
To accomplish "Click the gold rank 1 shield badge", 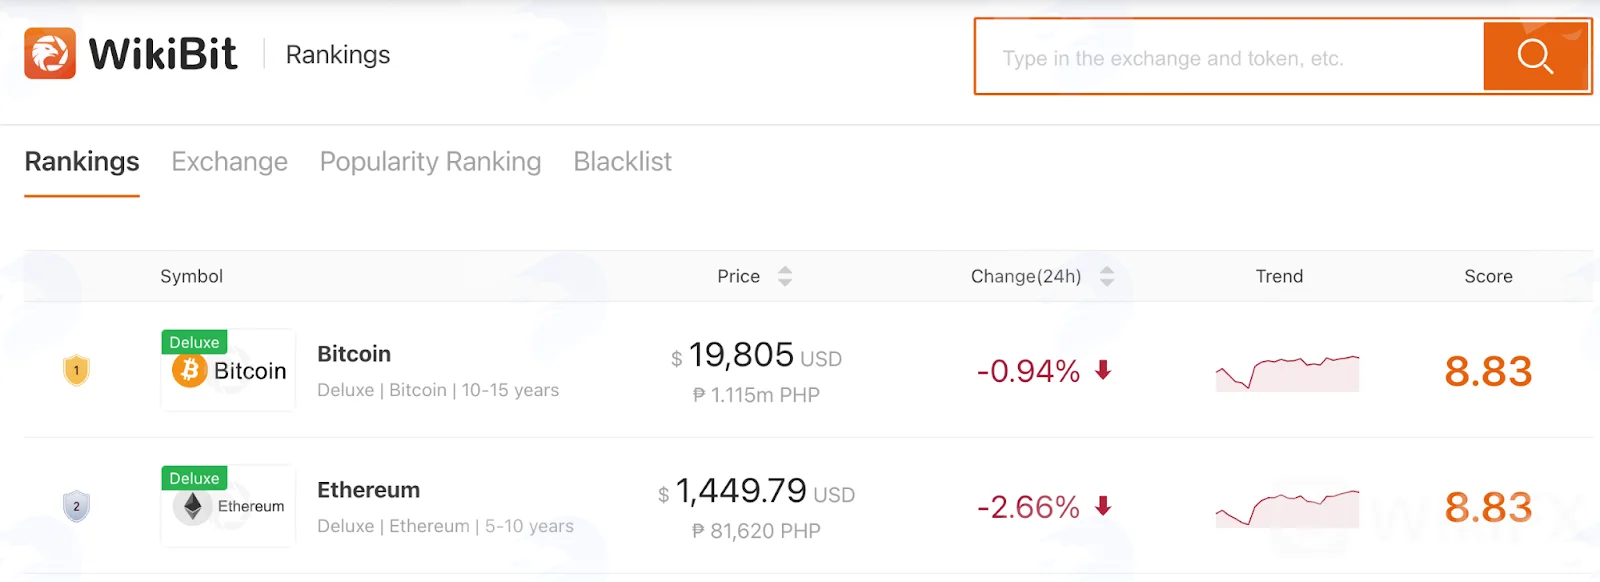I will coord(76,370).
